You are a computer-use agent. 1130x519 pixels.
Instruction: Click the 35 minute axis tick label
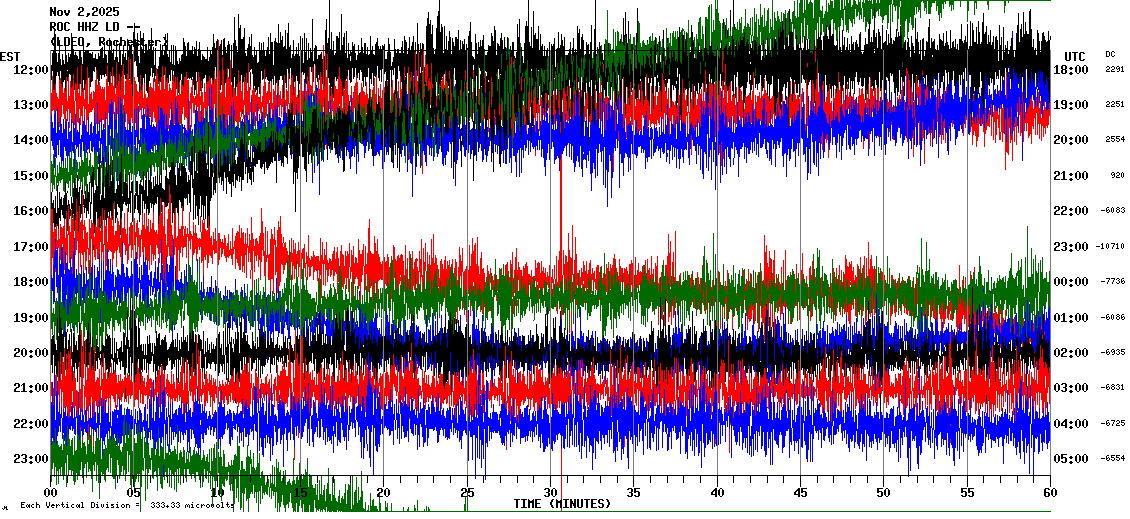[633, 494]
